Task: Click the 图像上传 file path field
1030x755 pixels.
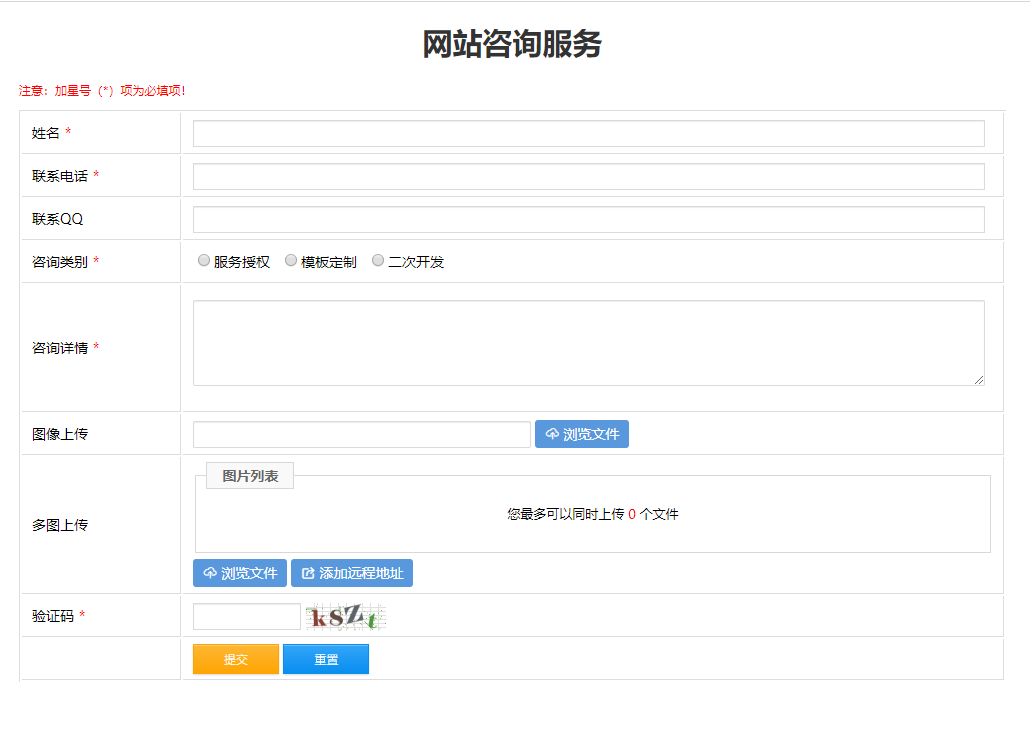Action: (361, 434)
